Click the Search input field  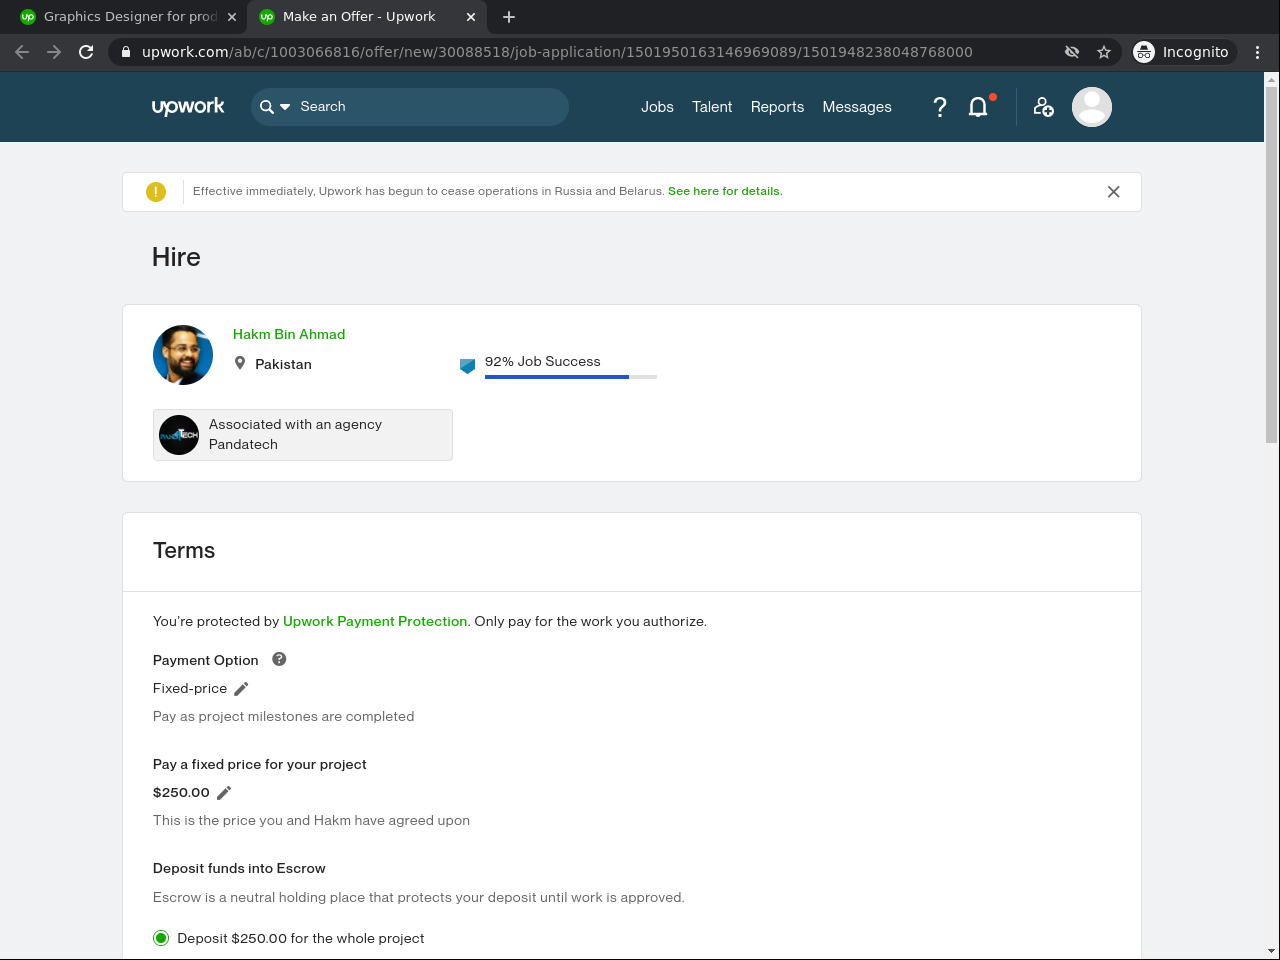click(x=430, y=107)
